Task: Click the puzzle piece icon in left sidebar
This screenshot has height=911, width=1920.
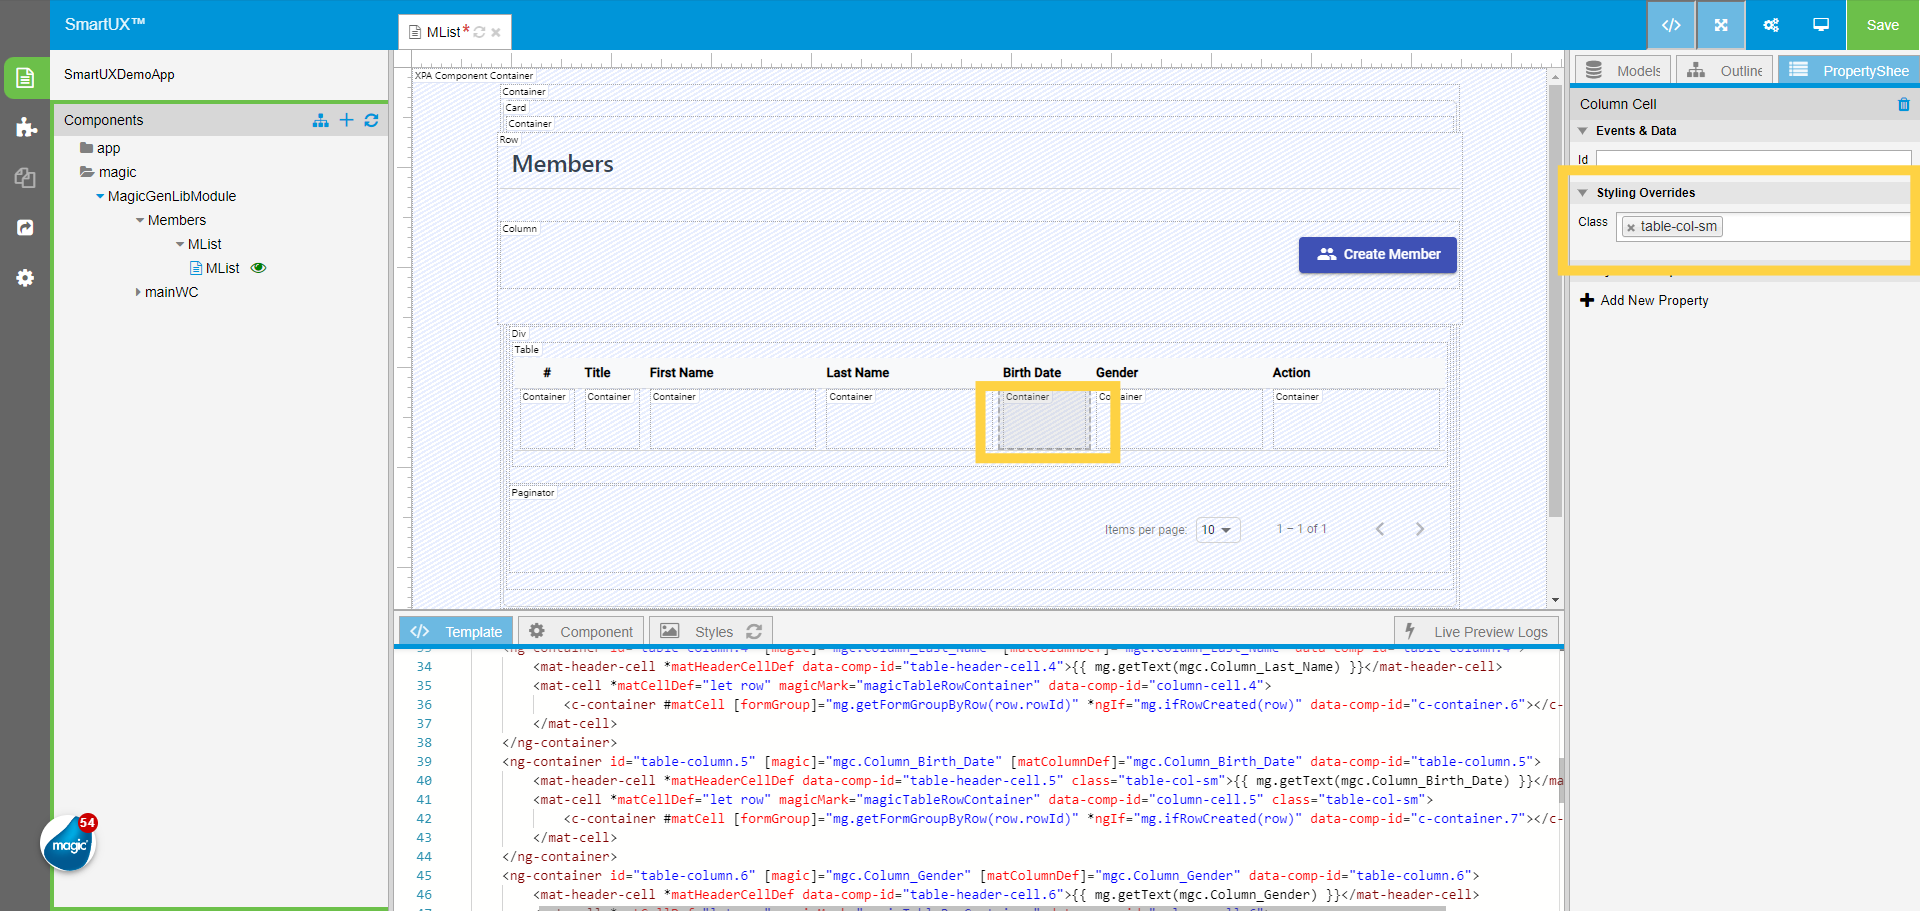Action: tap(26, 127)
